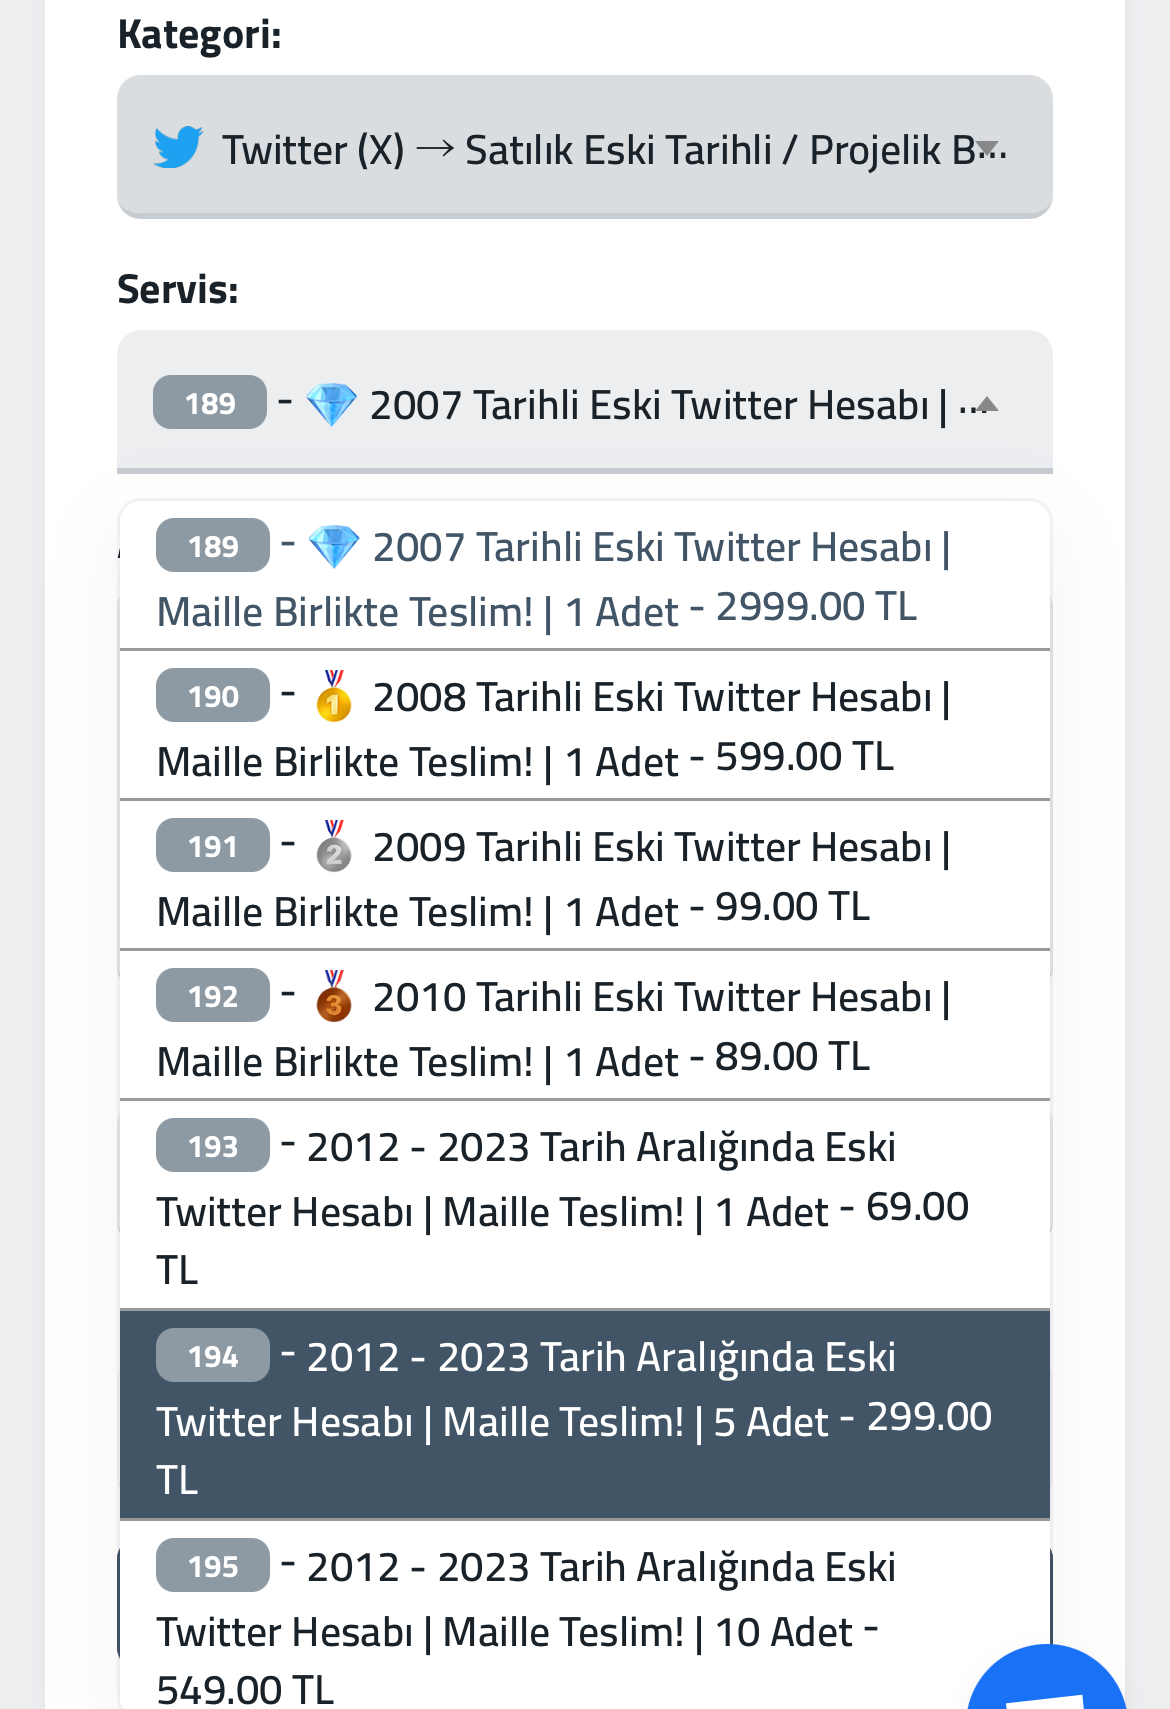Select 10 Adet 549.00 TL option
The width and height of the screenshot is (1170, 1709).
(x=585, y=1616)
